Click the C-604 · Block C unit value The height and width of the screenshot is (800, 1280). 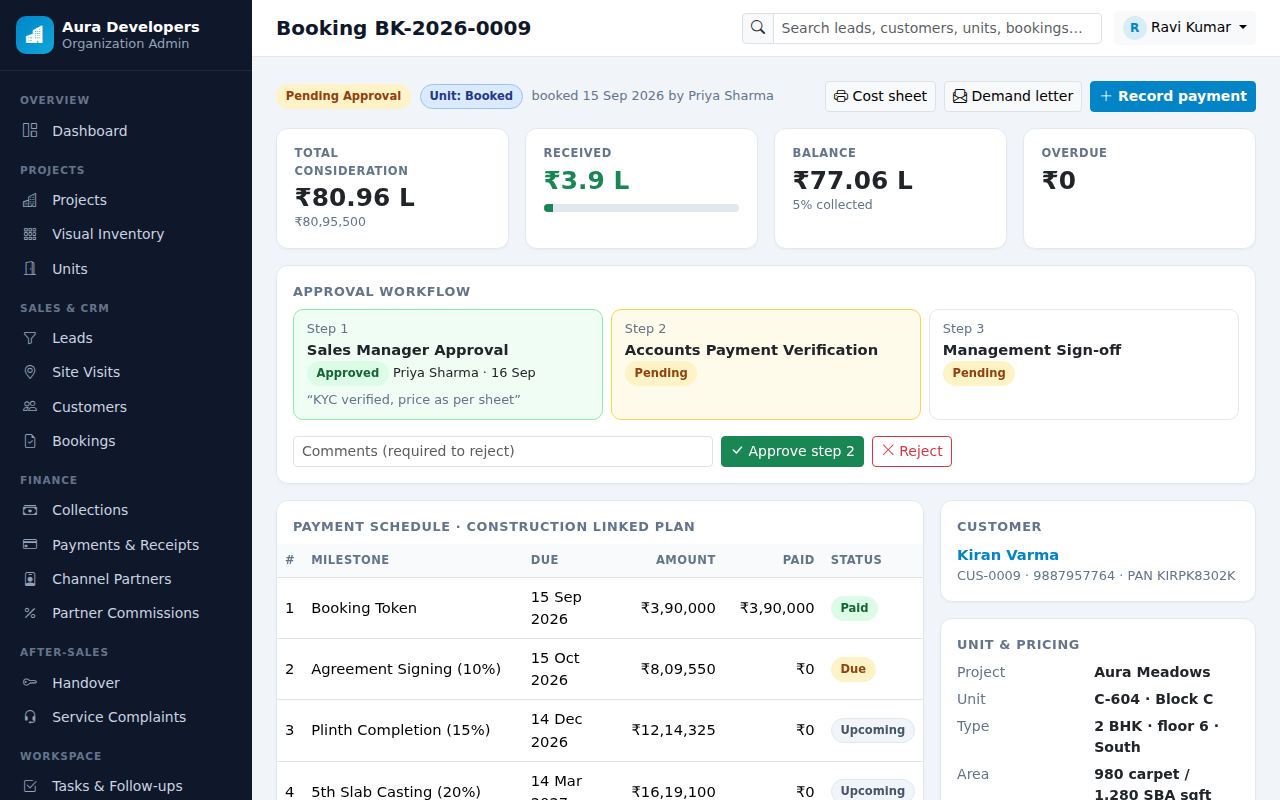pyautogui.click(x=1153, y=699)
